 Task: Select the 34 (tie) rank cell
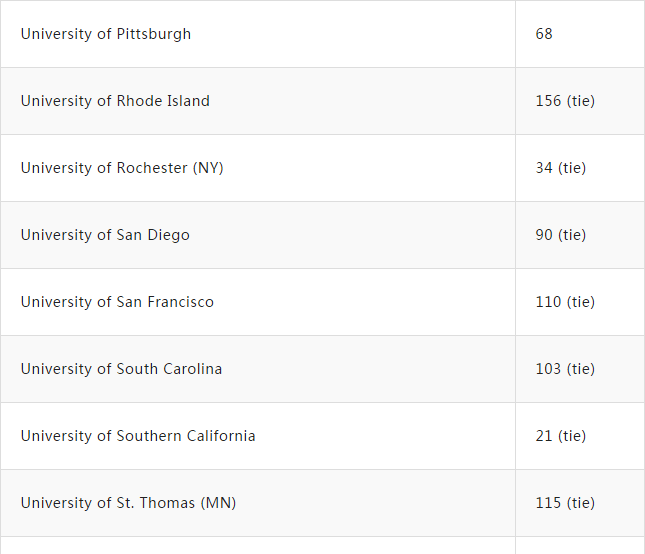click(x=561, y=168)
